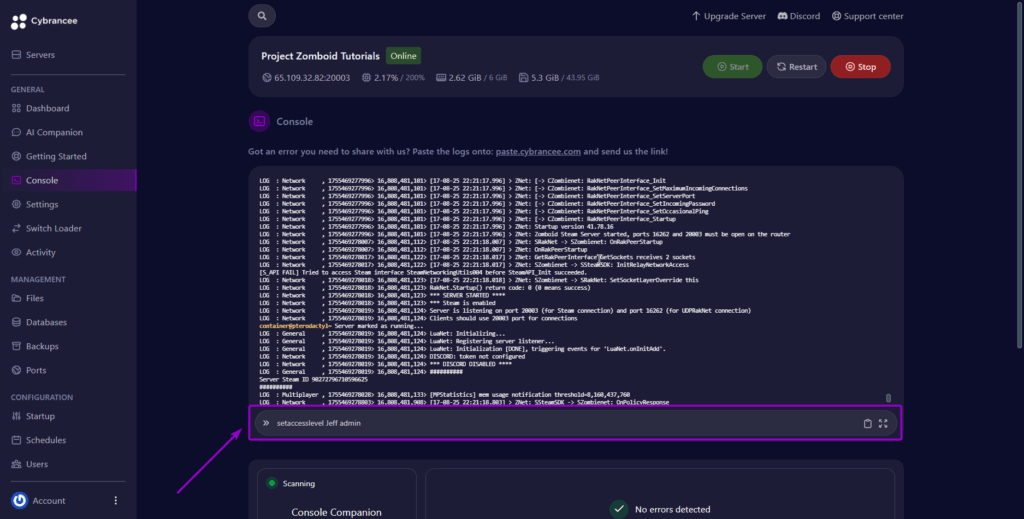Viewport: 1024px width, 519px height.
Task: Click the "Server Steam ID" log line
Action: (x=313, y=379)
